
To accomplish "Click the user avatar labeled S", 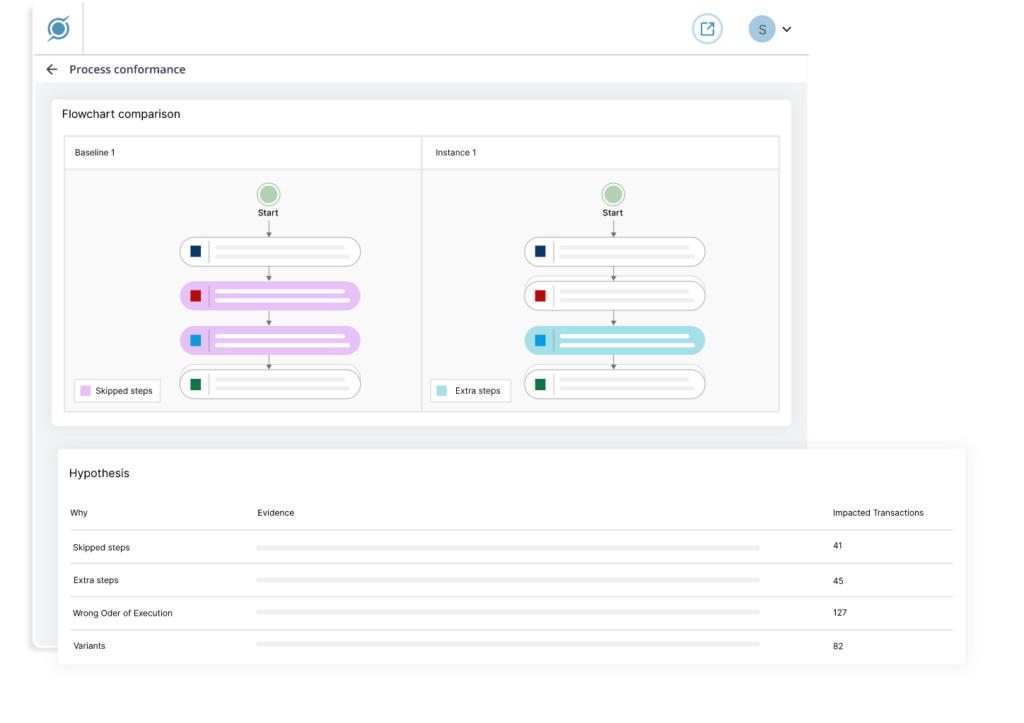I will 762,29.
